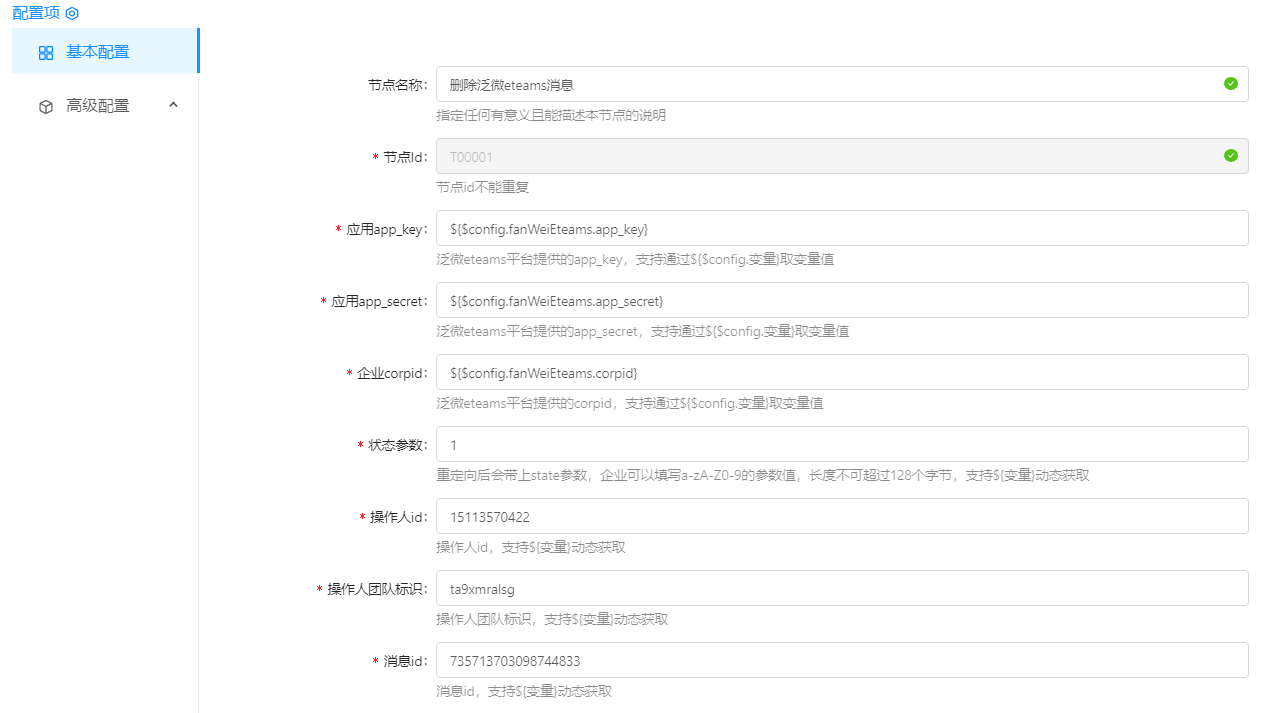Viewport: 1264px width, 713px height.
Task: Click the 操作人id input field
Action: (841, 517)
